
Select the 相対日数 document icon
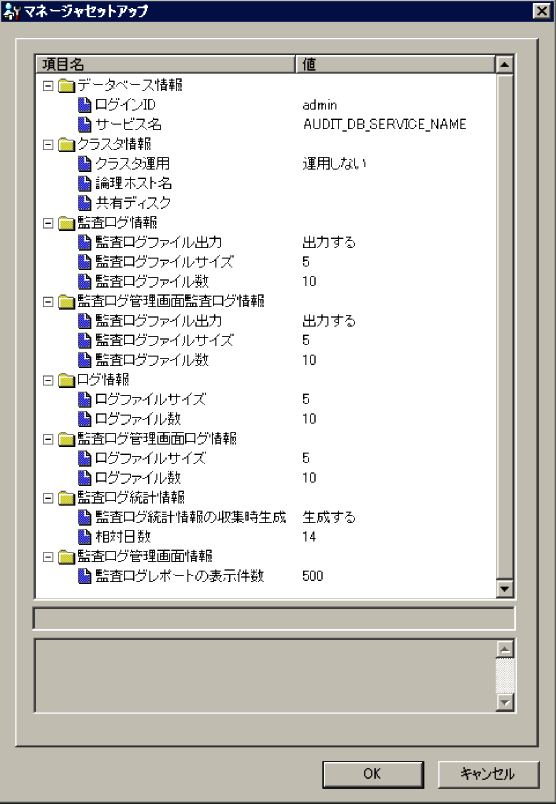84,537
